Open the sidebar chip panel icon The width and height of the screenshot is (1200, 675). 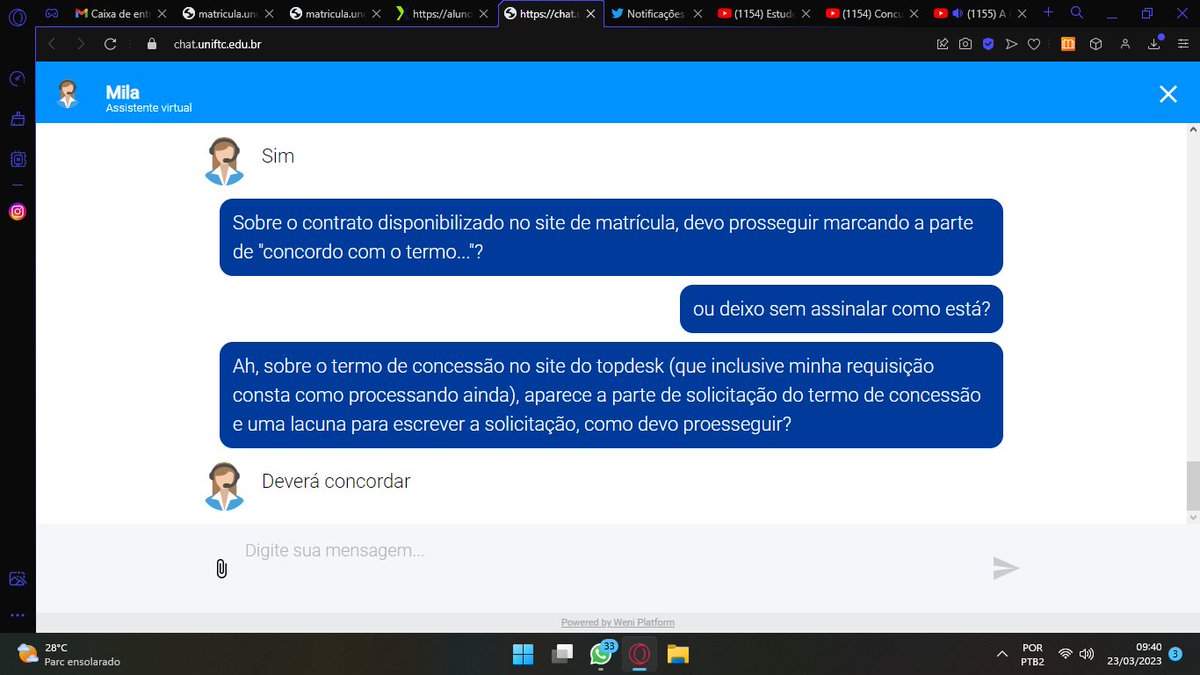(17, 159)
